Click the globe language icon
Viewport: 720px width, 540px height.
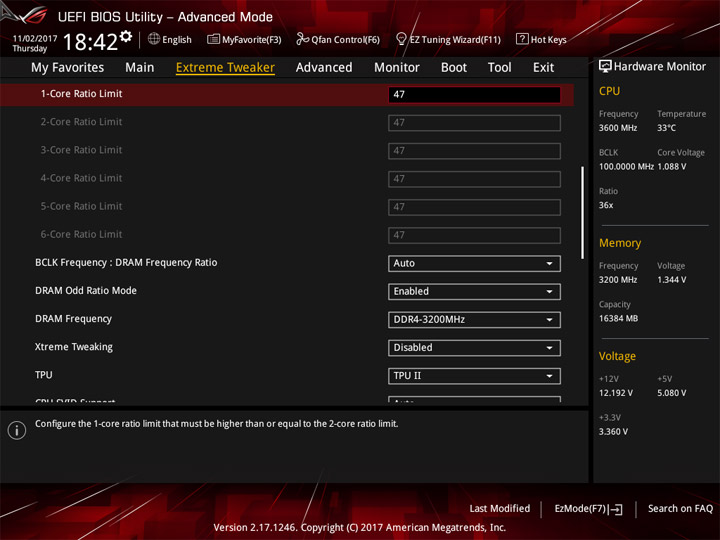(154, 39)
